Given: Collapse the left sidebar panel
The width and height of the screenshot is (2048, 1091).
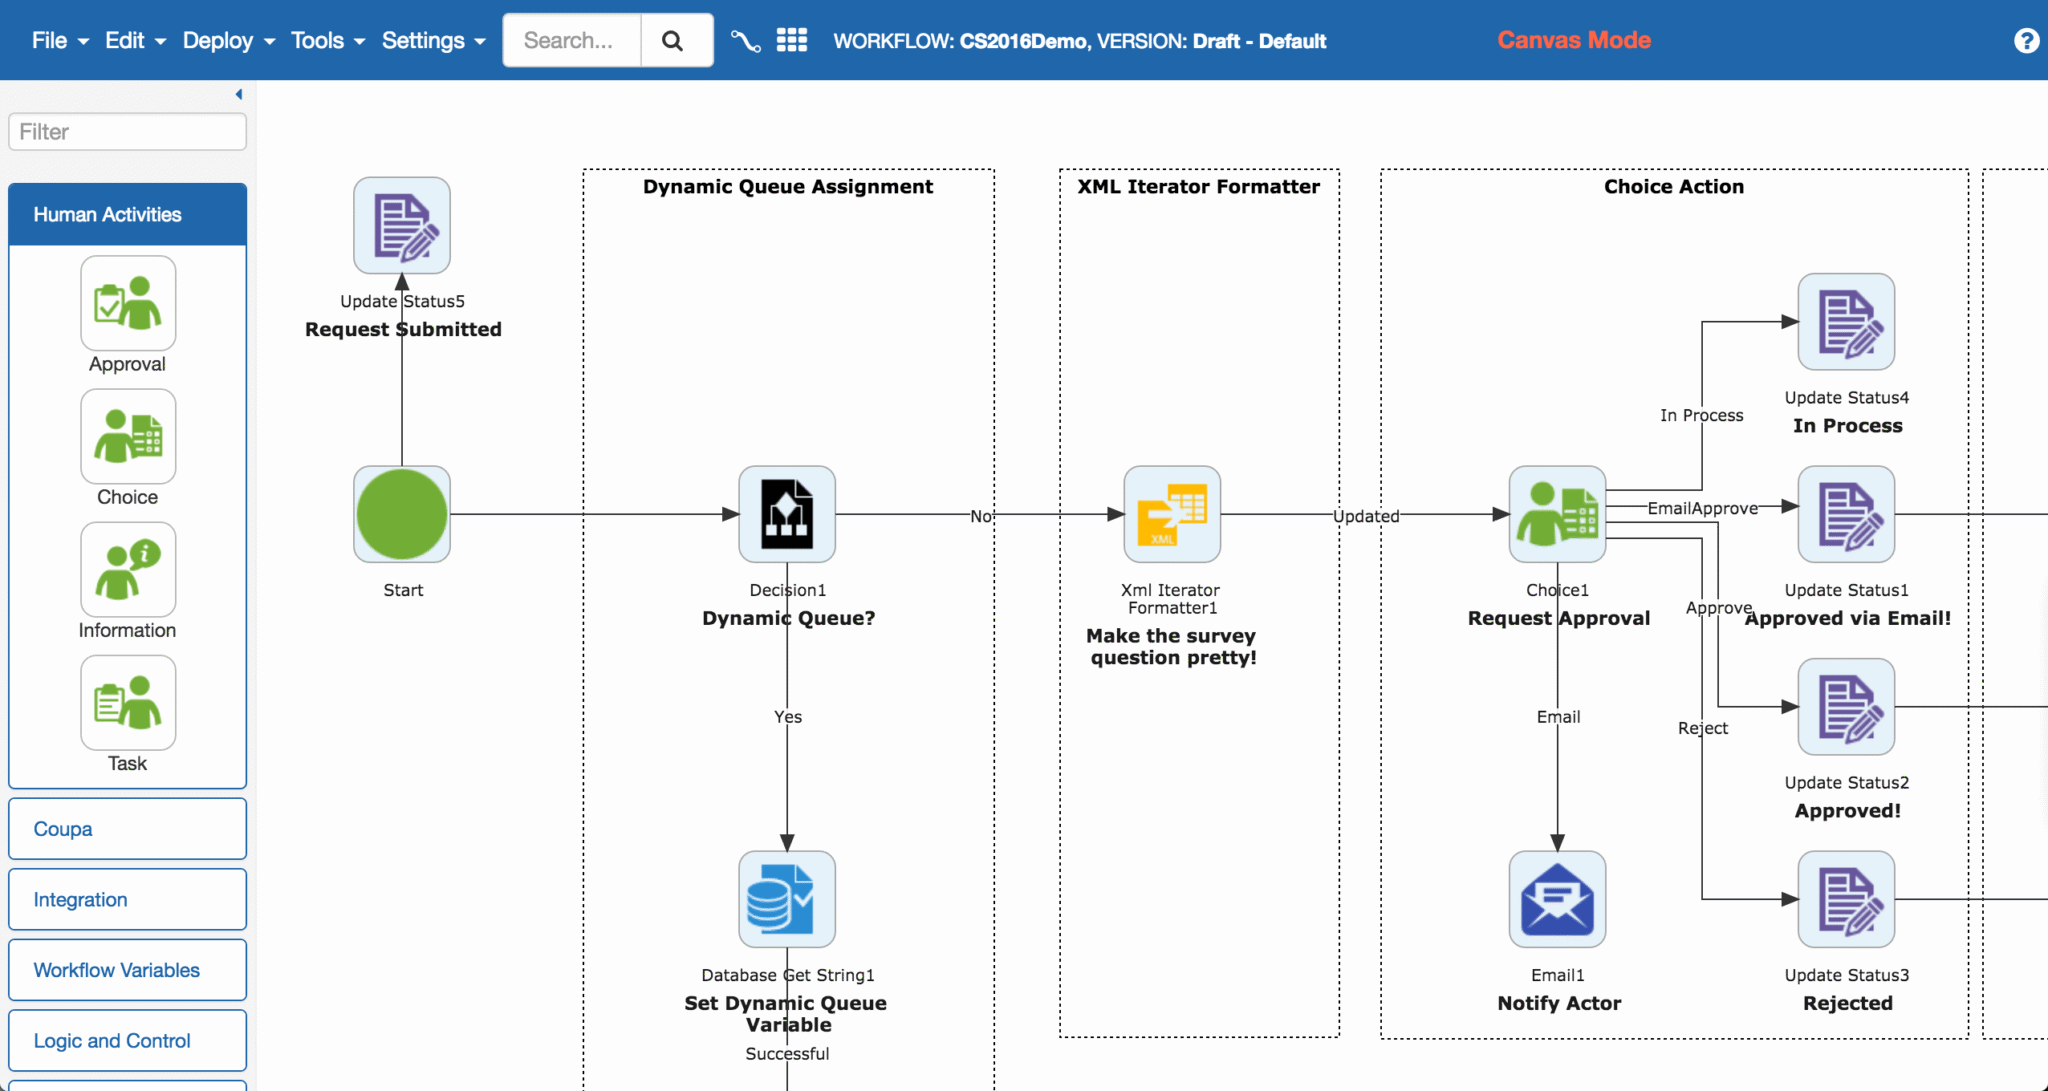Looking at the screenshot, I should [238, 94].
